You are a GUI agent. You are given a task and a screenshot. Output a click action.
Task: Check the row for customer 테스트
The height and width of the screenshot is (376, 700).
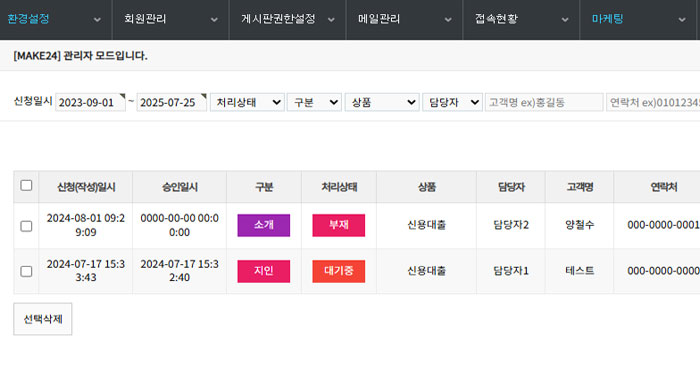pos(26,271)
